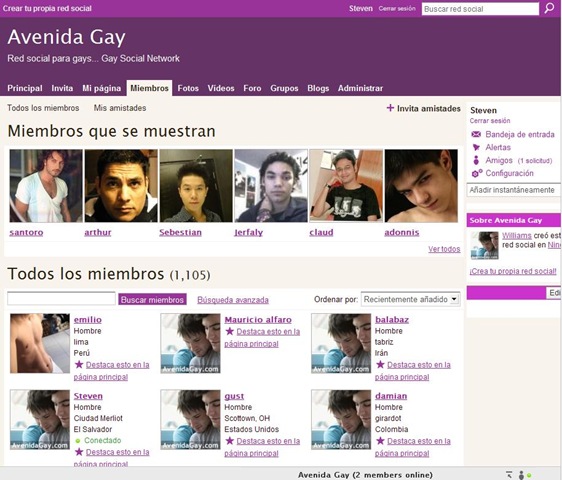Click the Configuración link text
Screen dimensions: 562x480
click(509, 173)
